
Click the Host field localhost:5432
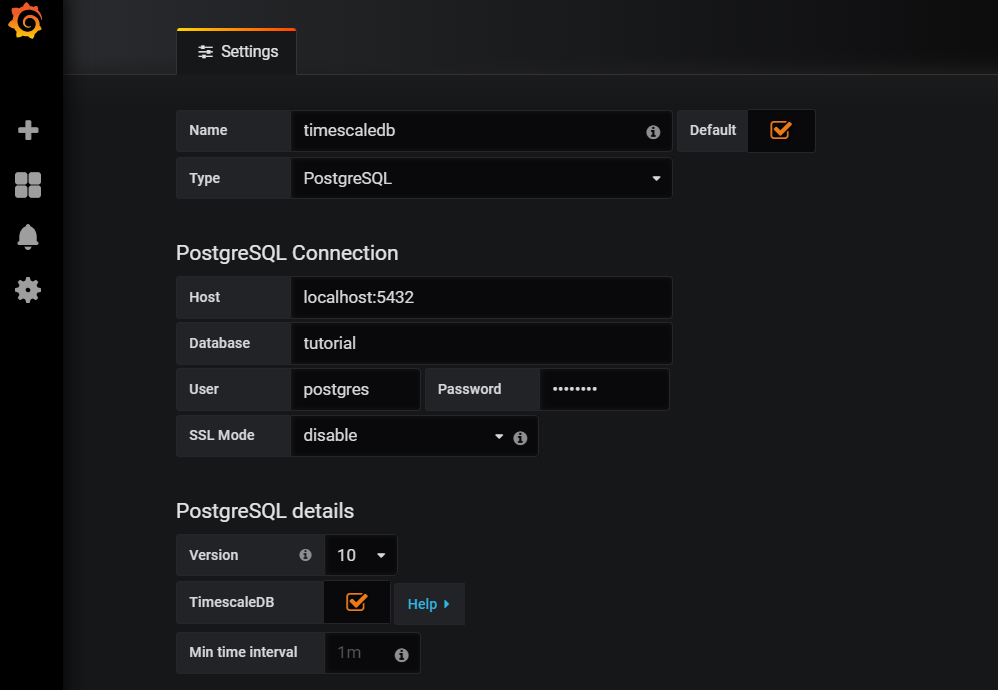(481, 297)
